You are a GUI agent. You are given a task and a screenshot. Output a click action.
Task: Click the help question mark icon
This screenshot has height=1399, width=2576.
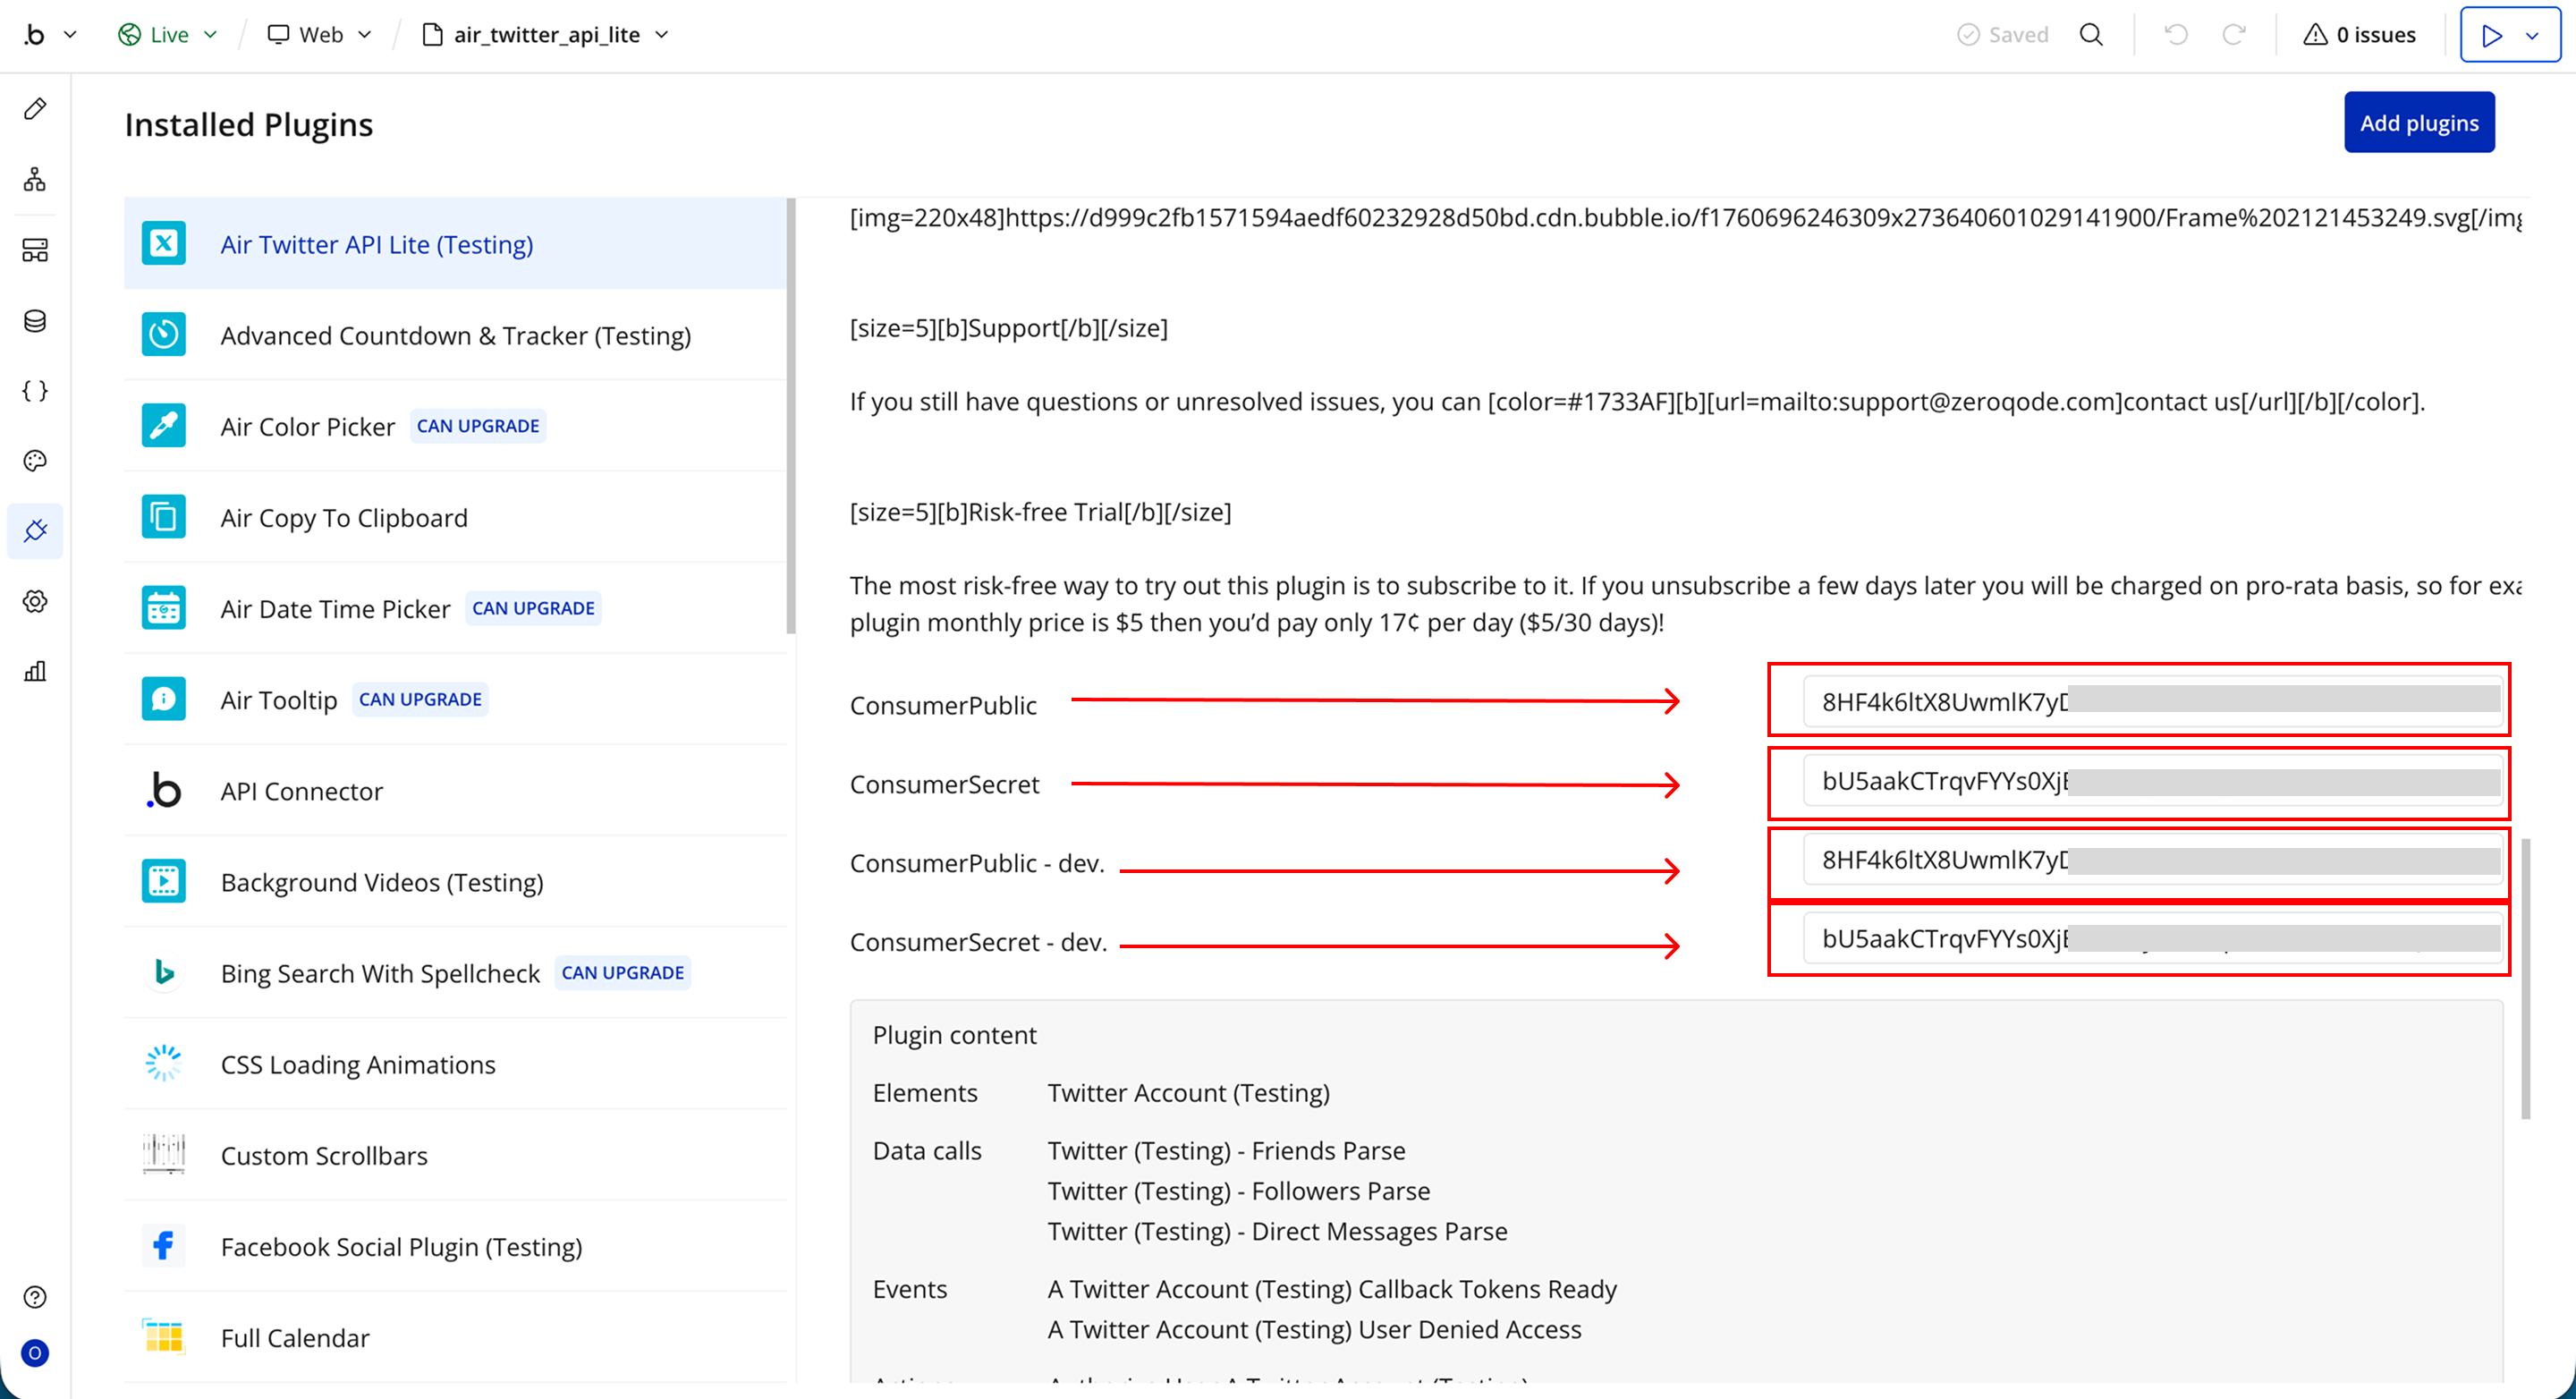35,1297
